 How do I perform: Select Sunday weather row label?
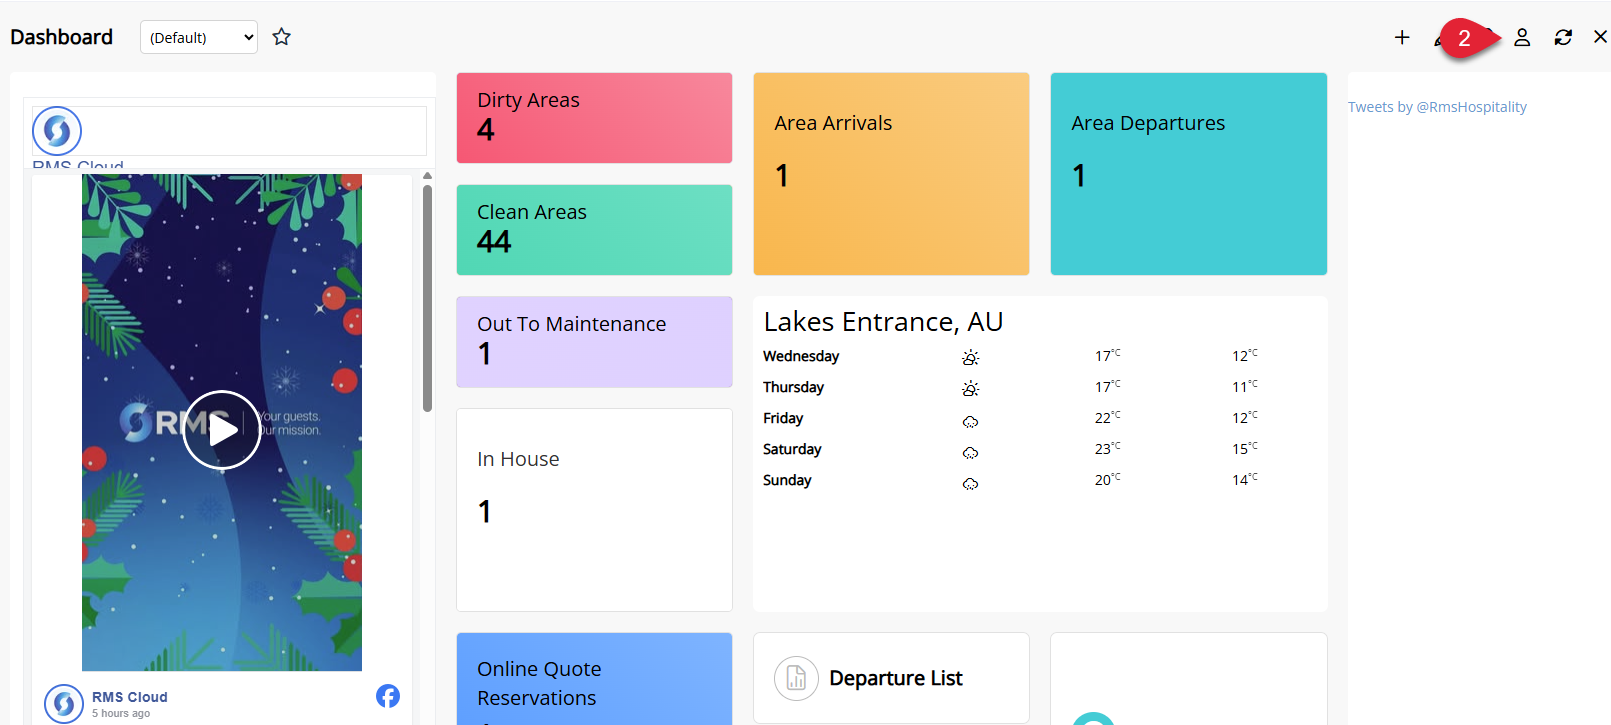tap(787, 480)
